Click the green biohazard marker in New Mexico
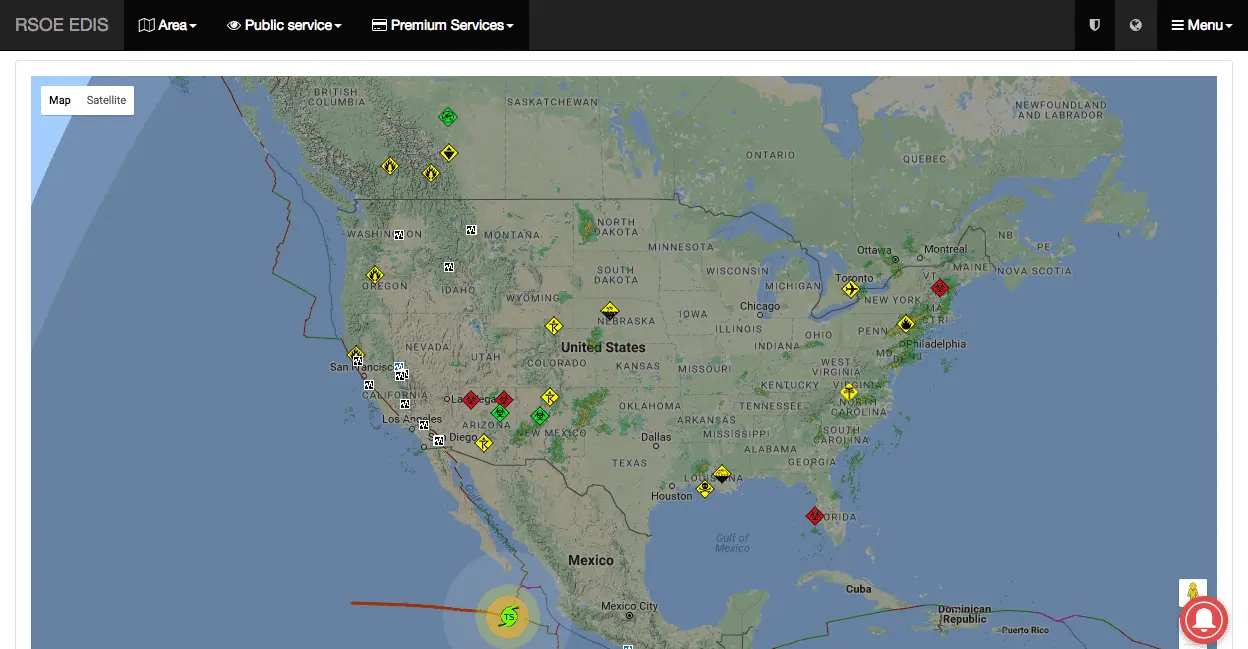Viewport: 1248px width, 649px height. (539, 416)
